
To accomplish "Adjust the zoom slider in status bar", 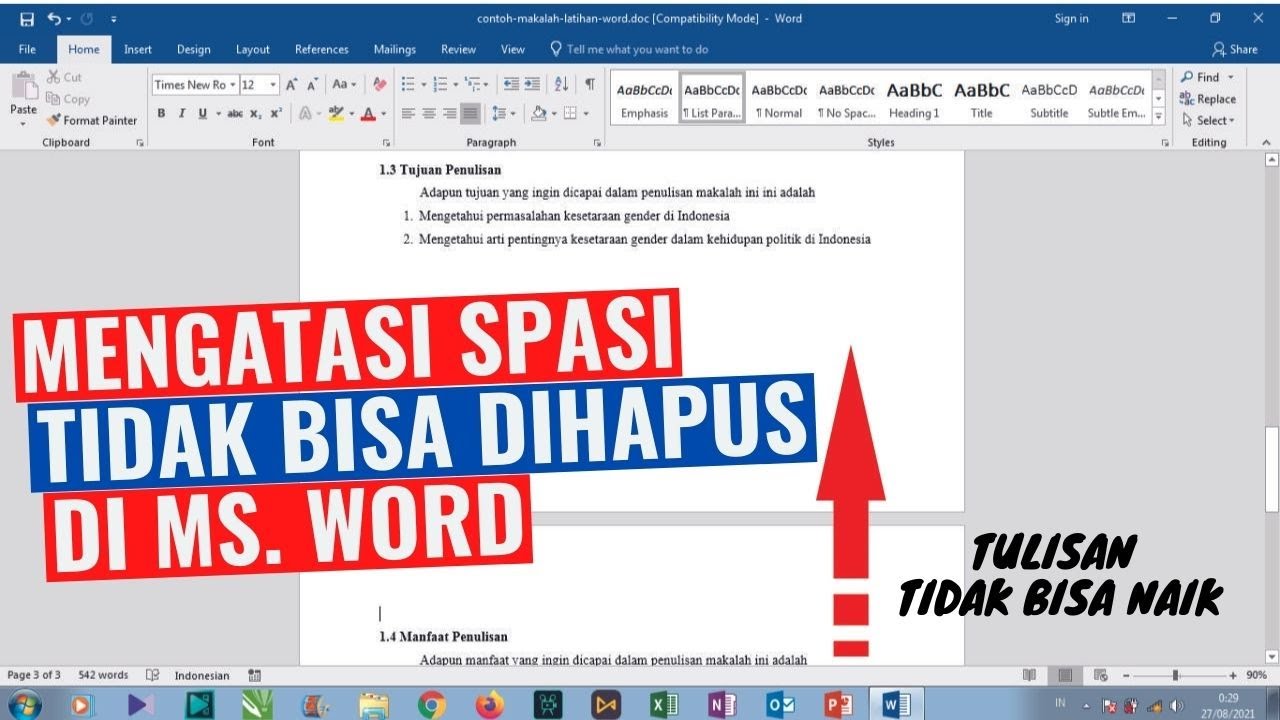I will tap(1175, 676).
